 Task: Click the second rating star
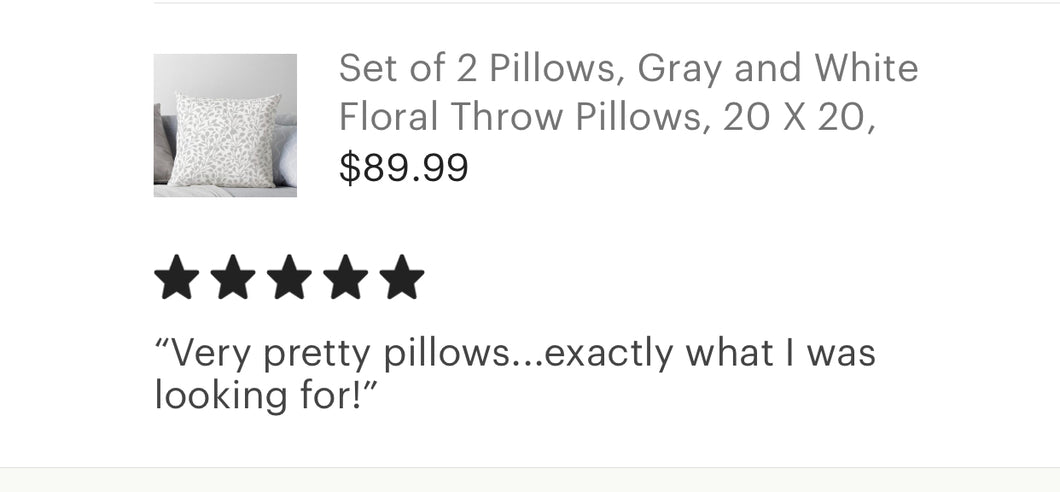click(233, 278)
